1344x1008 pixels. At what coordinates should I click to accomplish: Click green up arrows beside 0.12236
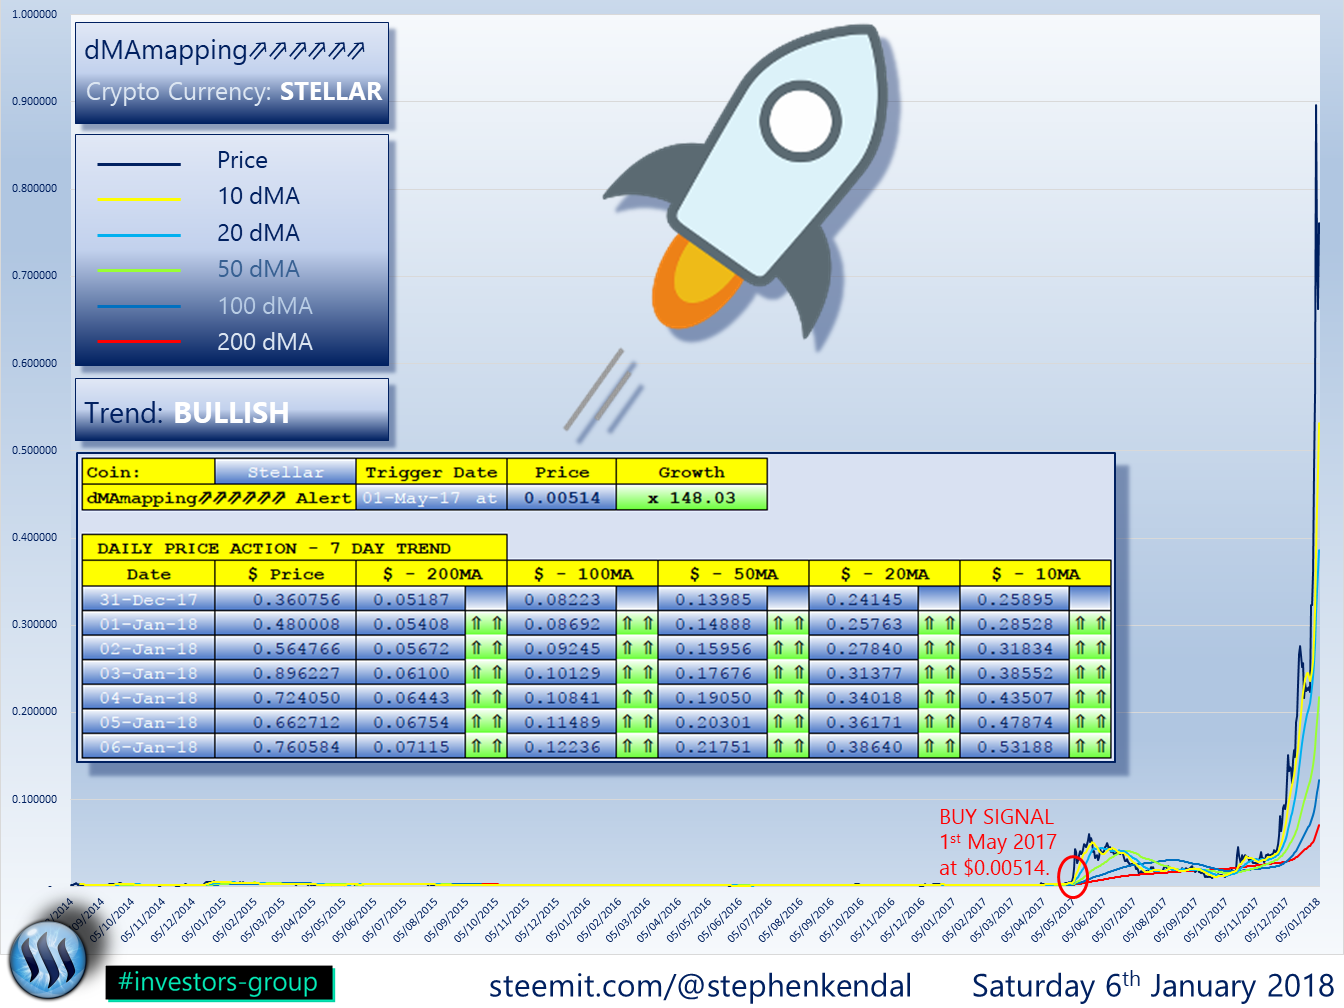[637, 746]
